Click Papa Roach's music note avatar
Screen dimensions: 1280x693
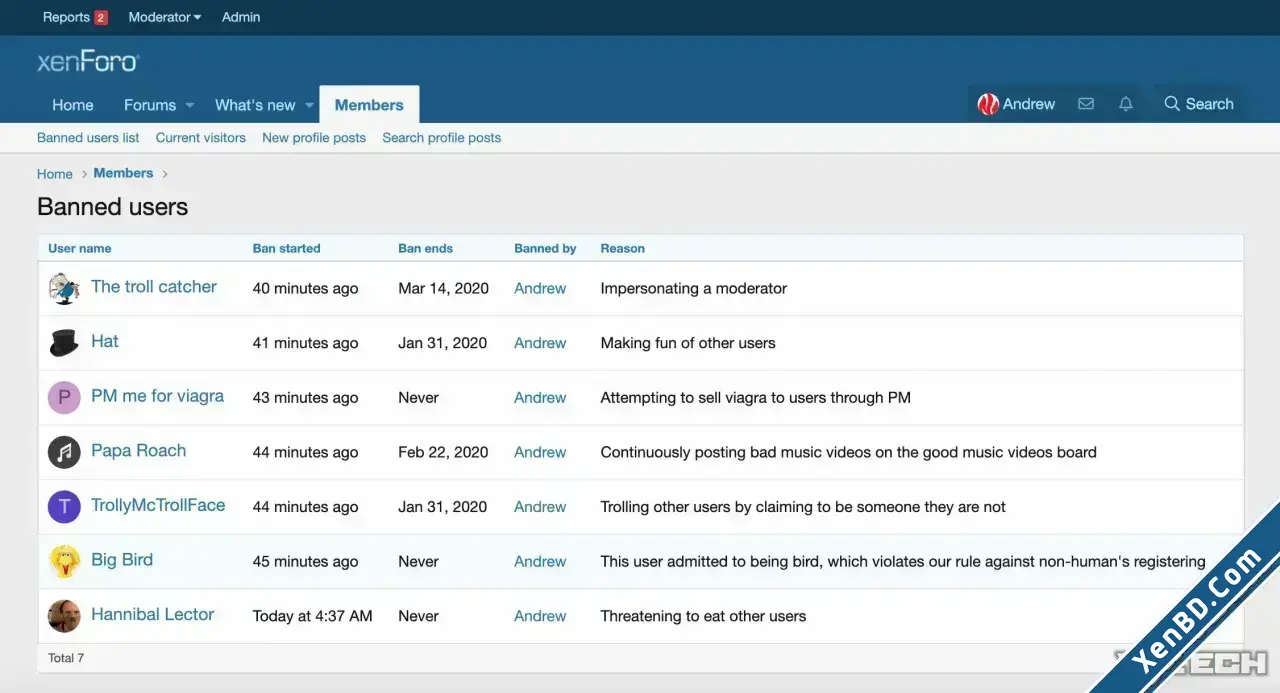point(64,452)
